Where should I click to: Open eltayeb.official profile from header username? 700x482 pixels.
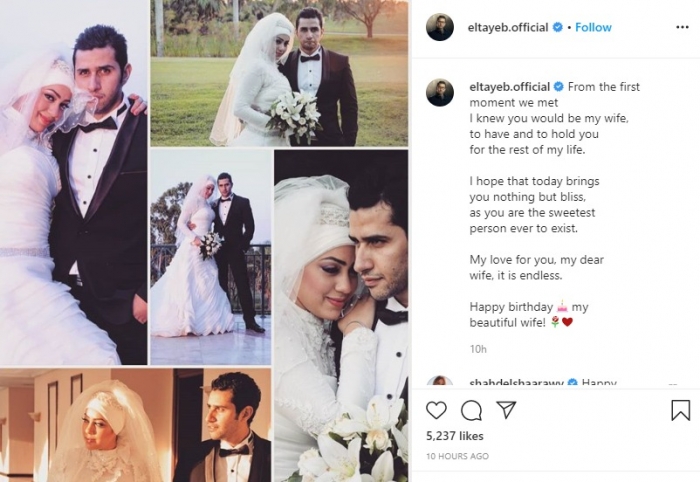pyautogui.click(x=508, y=27)
